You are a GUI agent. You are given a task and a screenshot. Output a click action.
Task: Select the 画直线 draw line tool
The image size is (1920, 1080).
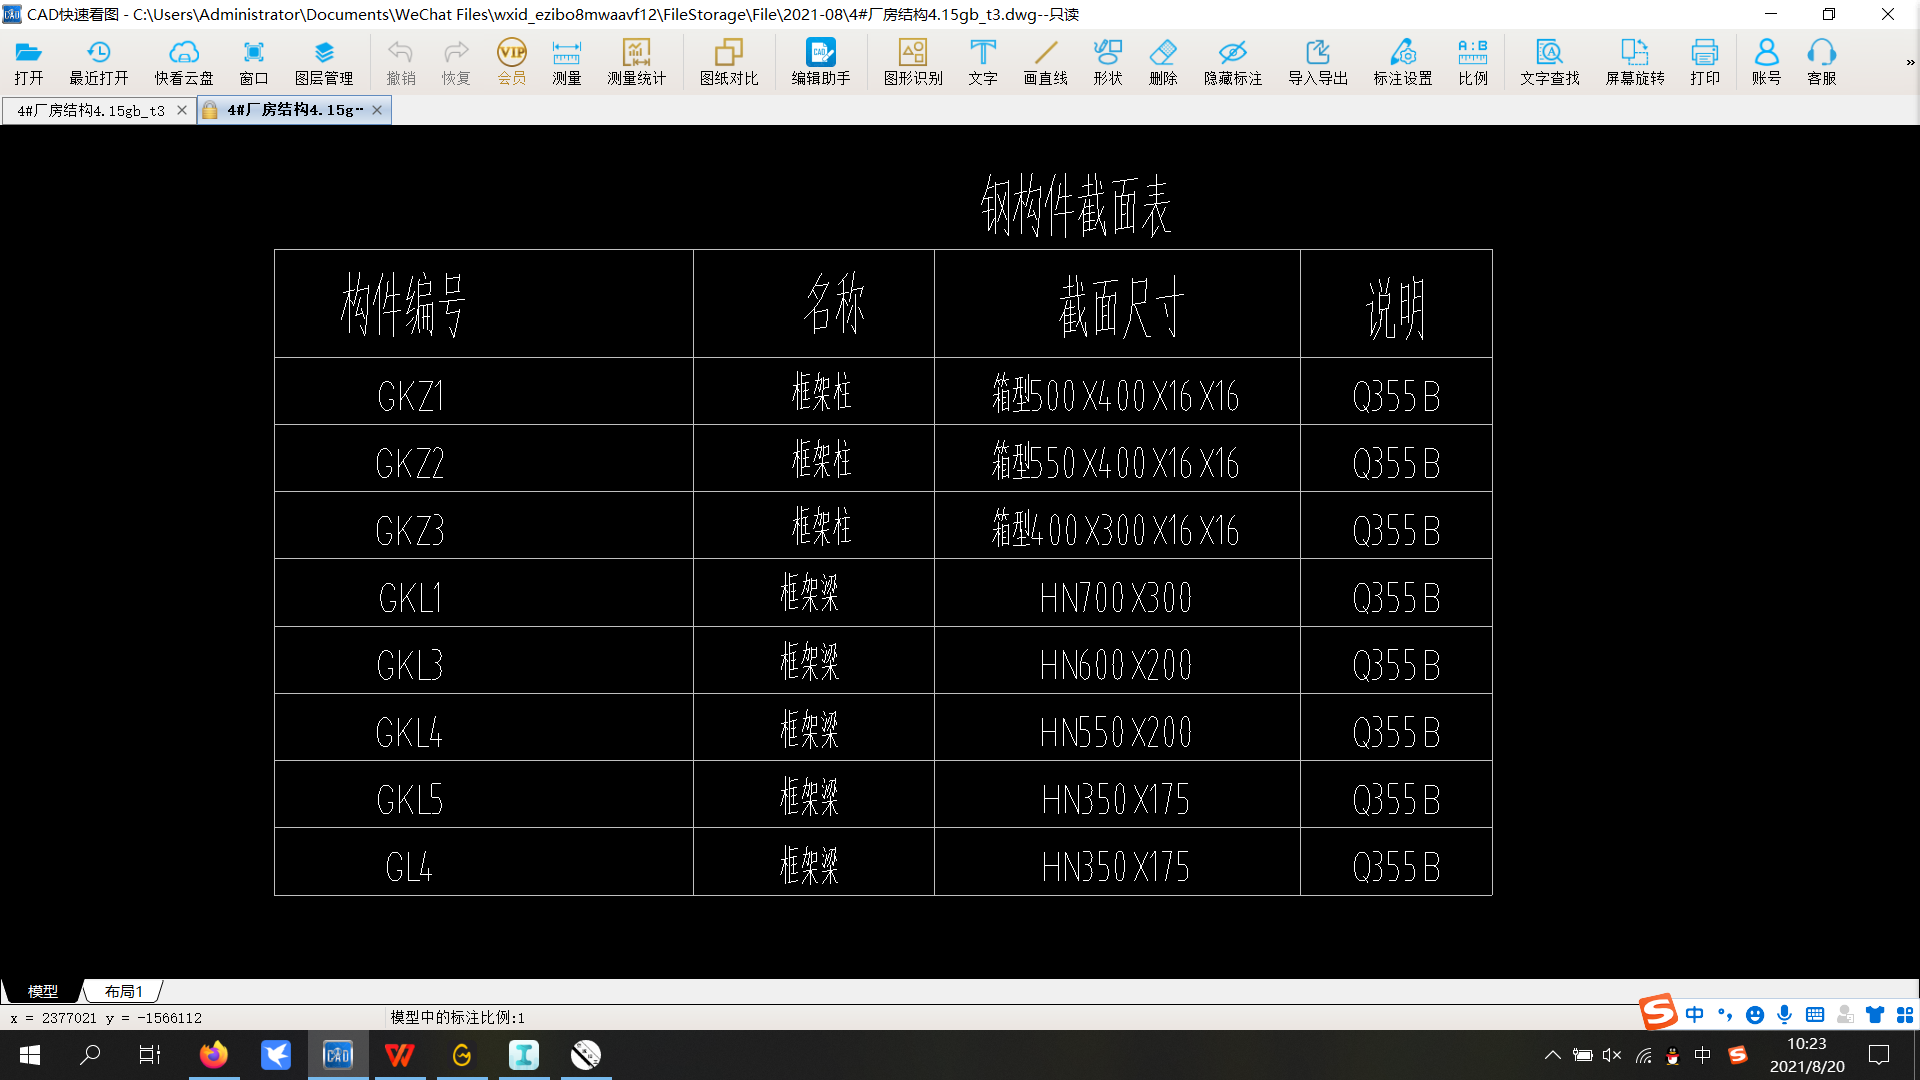(1045, 62)
